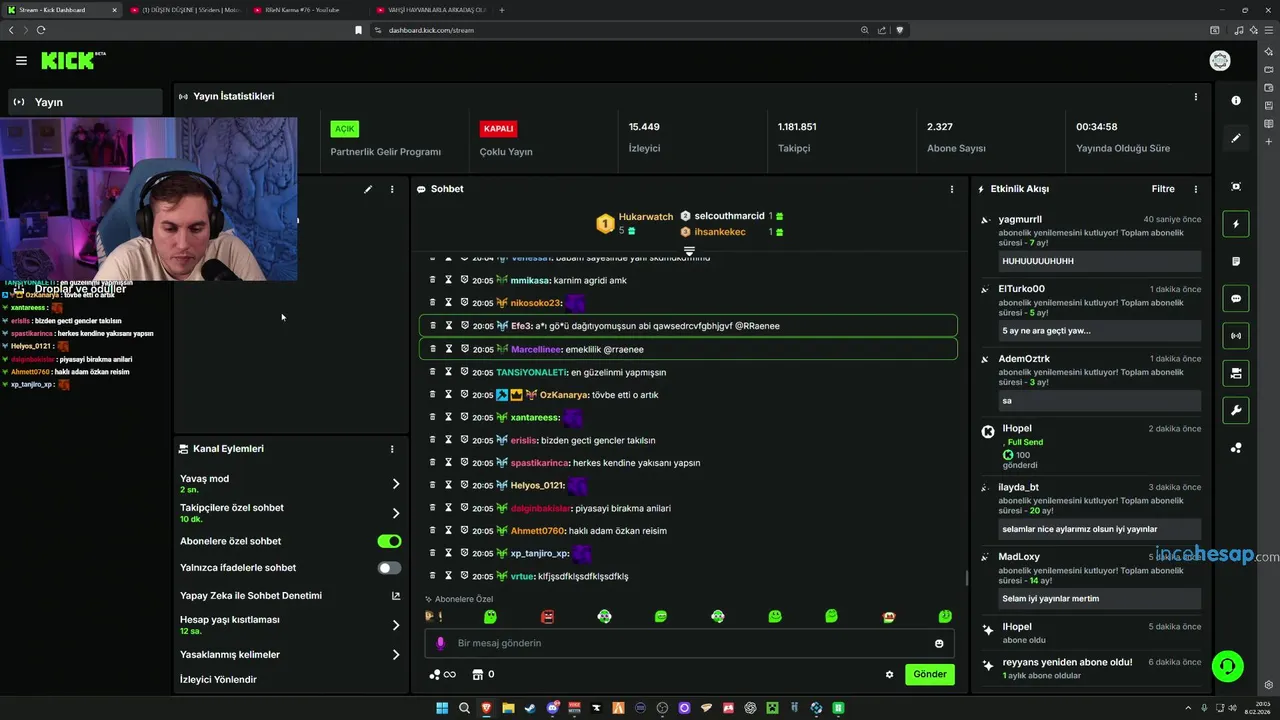Viewport: 1280px width, 720px height.
Task: Open the Etkinlik Akışı three-dot menu
Action: pyautogui.click(x=1195, y=189)
